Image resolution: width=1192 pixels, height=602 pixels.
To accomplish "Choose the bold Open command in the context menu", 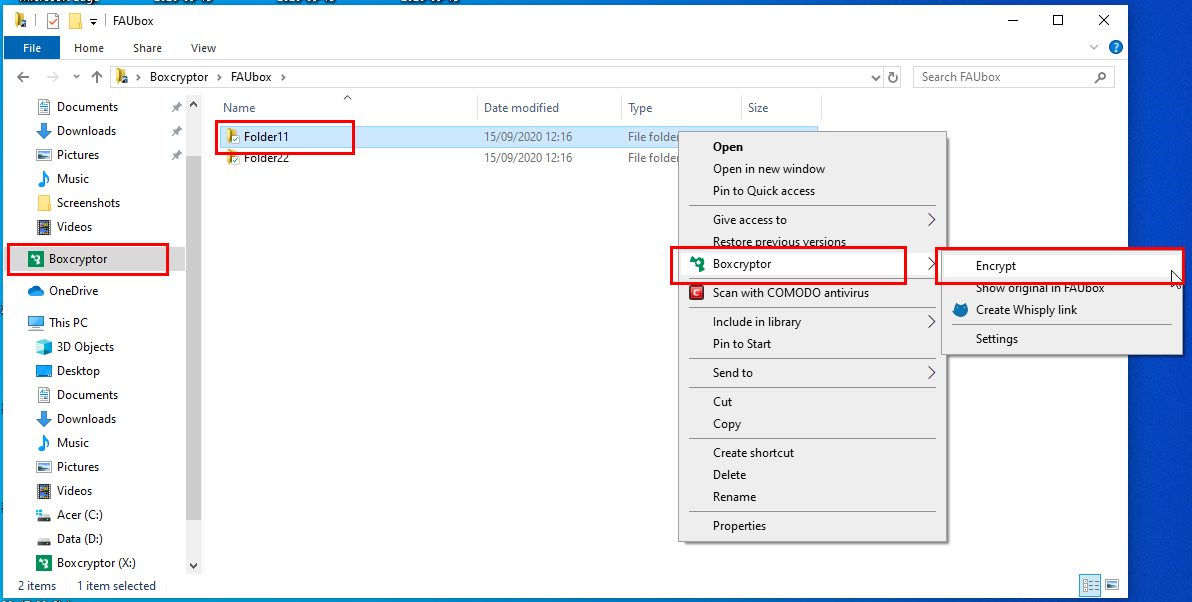I will [x=728, y=147].
